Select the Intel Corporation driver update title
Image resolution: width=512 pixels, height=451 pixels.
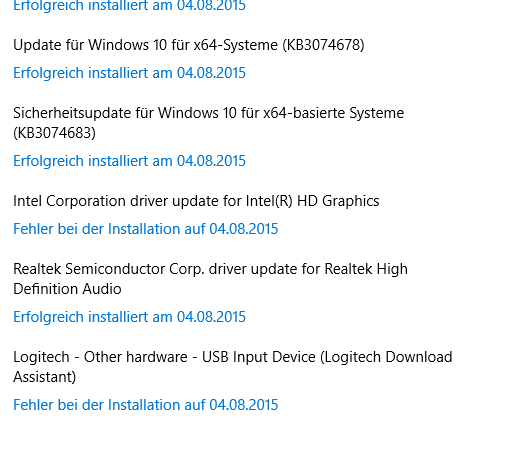[x=196, y=201]
